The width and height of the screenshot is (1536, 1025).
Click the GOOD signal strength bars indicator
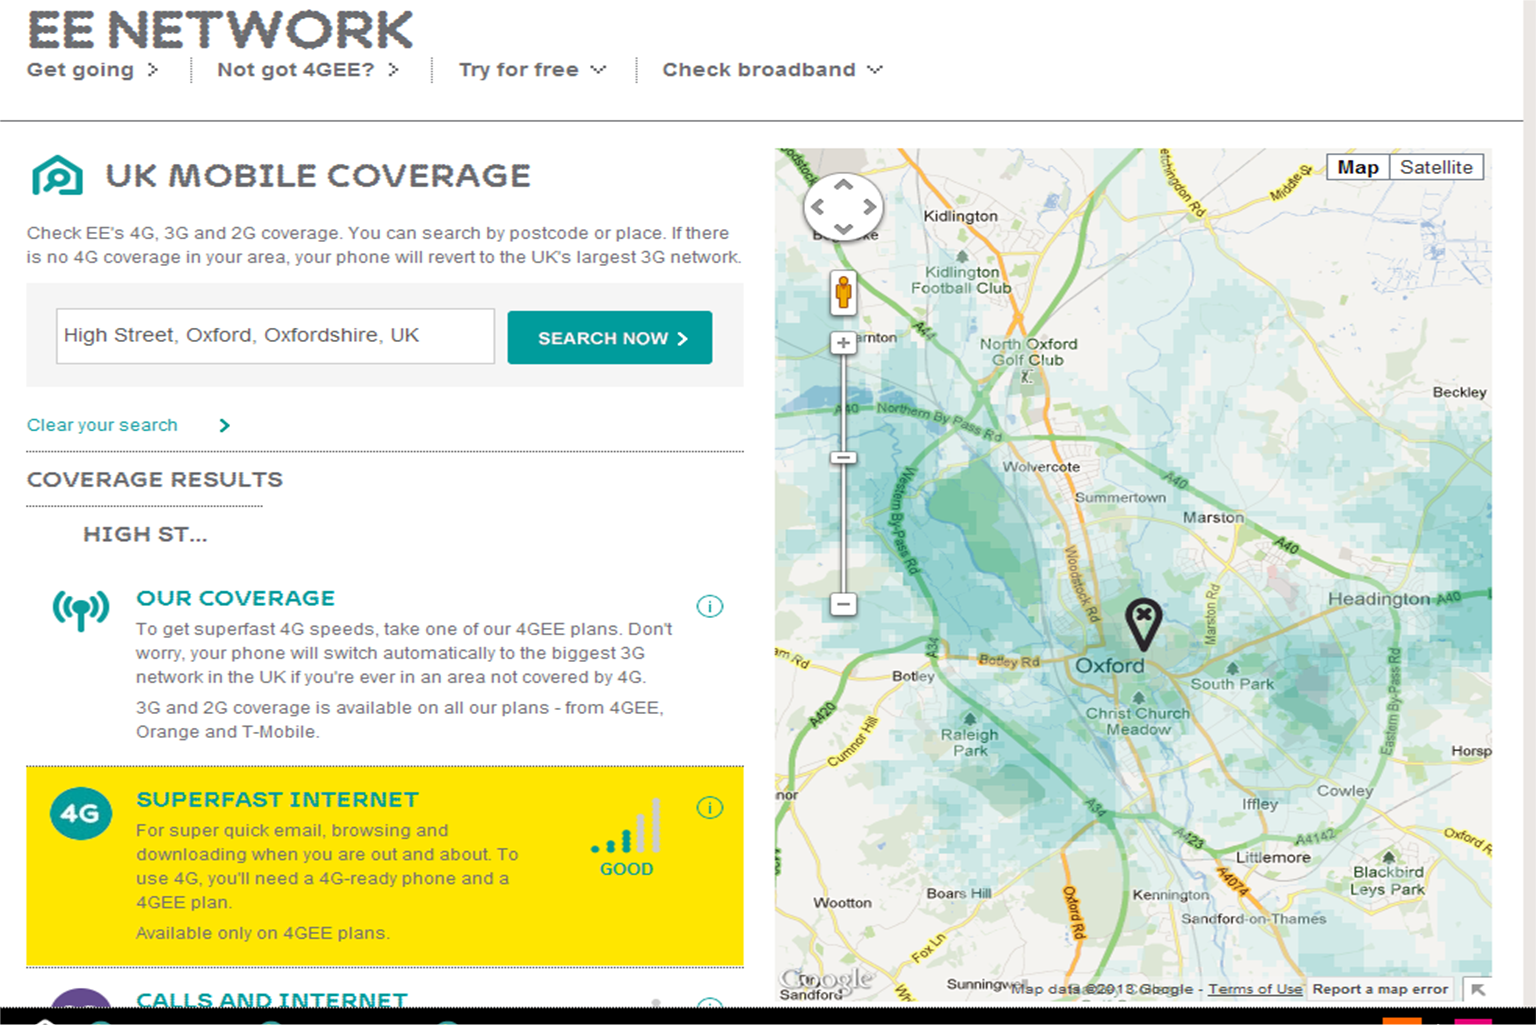coord(626,830)
